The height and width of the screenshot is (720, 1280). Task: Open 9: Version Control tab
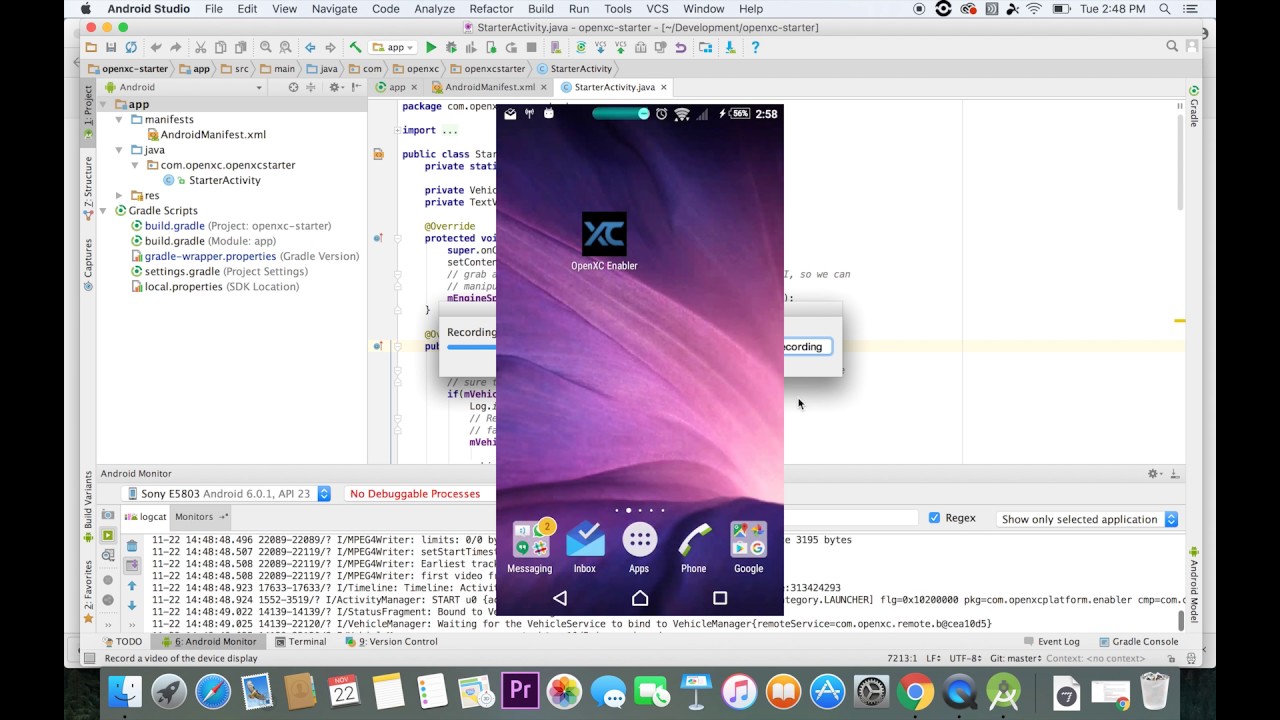tap(391, 642)
